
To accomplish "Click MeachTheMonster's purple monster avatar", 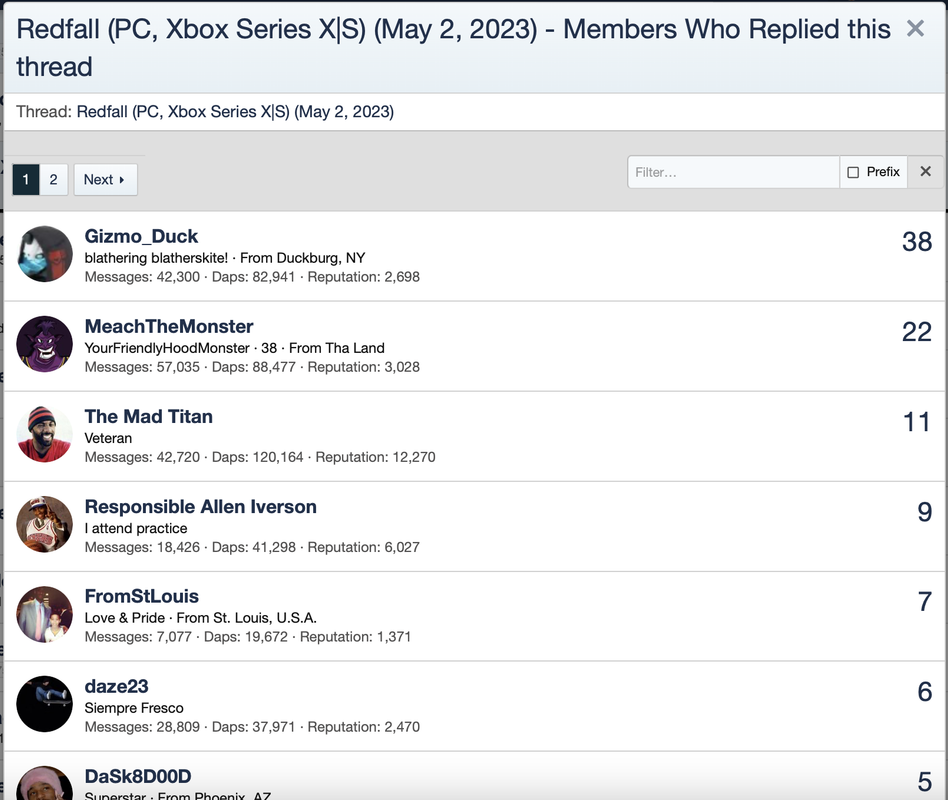I will tap(45, 344).
